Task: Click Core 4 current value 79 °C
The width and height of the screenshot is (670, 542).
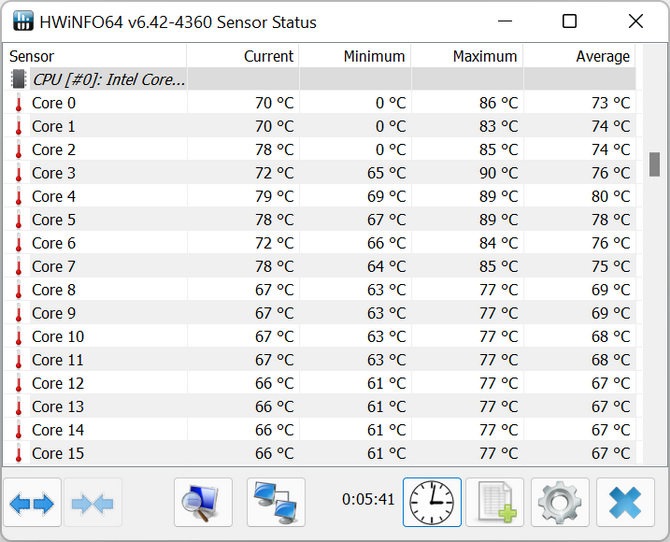Action: click(x=275, y=197)
